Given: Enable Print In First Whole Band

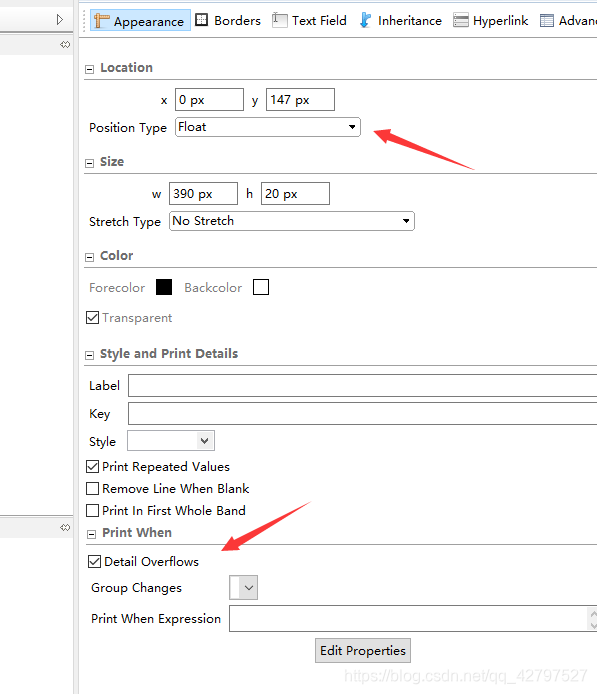Looking at the screenshot, I should pos(92,510).
